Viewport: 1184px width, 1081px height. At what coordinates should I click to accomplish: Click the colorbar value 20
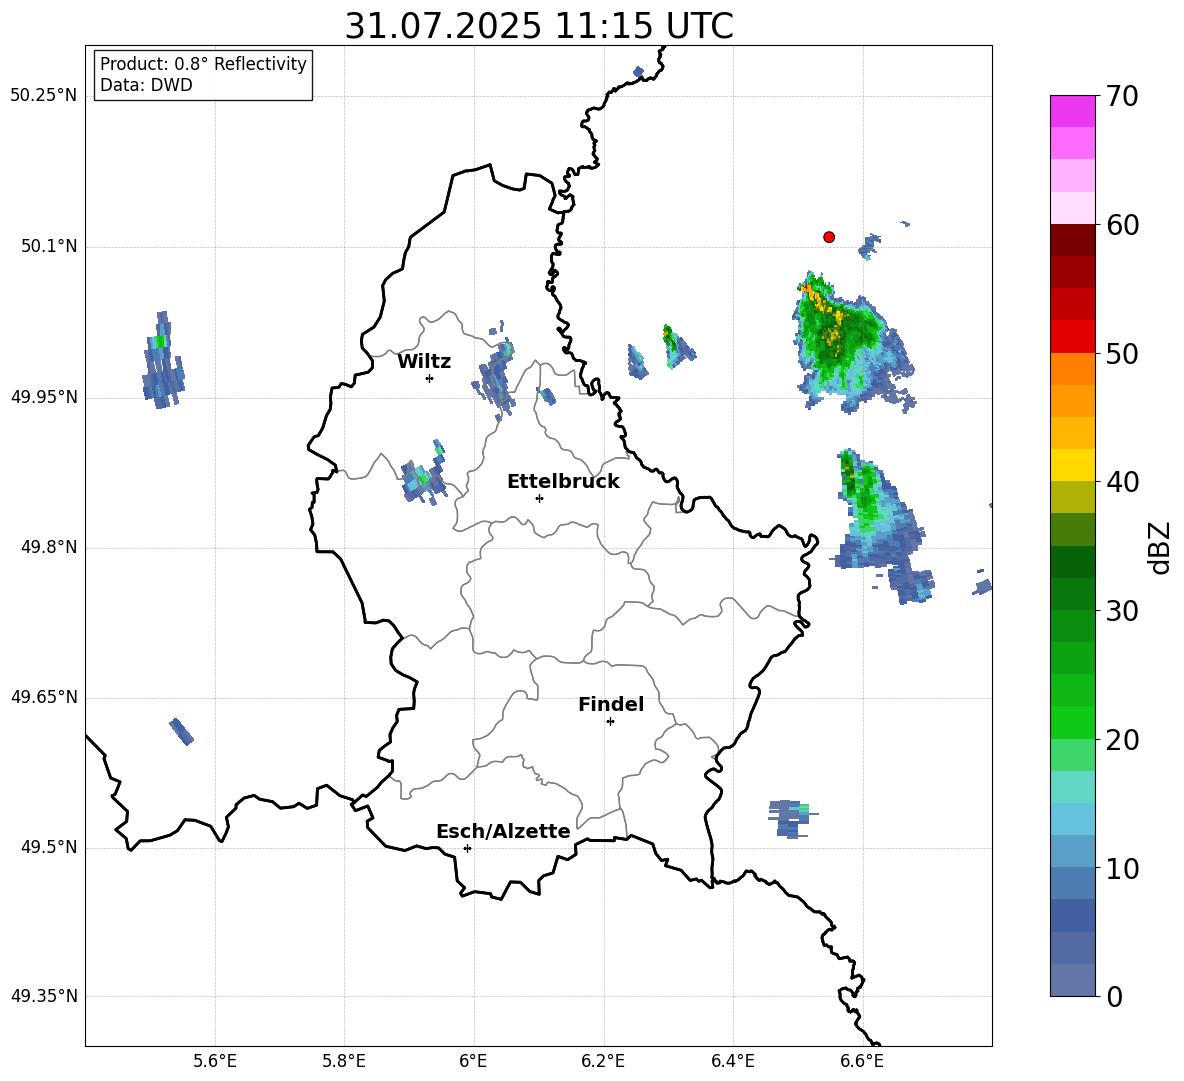tap(1122, 740)
